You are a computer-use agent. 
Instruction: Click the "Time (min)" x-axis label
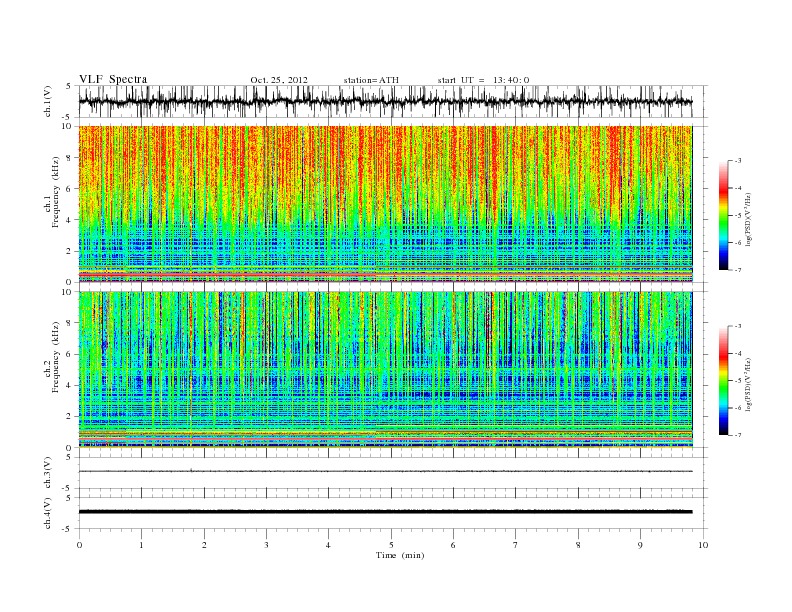(x=400, y=555)
